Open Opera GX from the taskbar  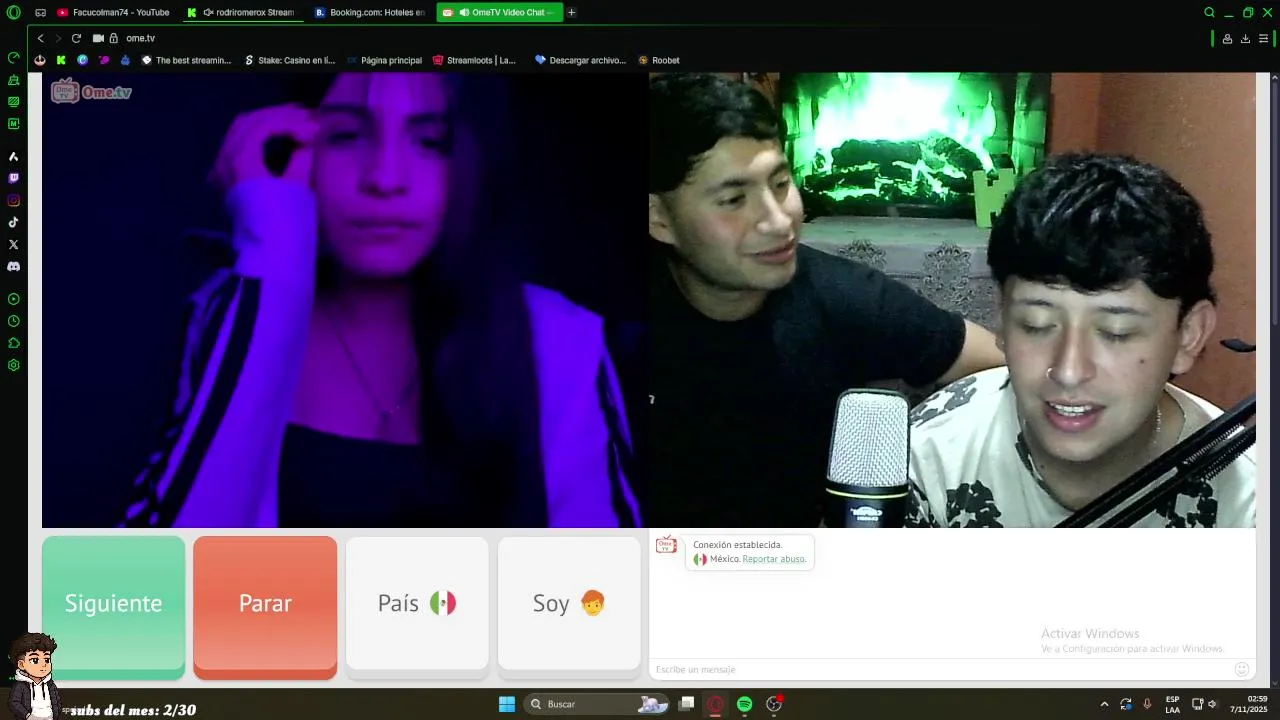tap(715, 704)
